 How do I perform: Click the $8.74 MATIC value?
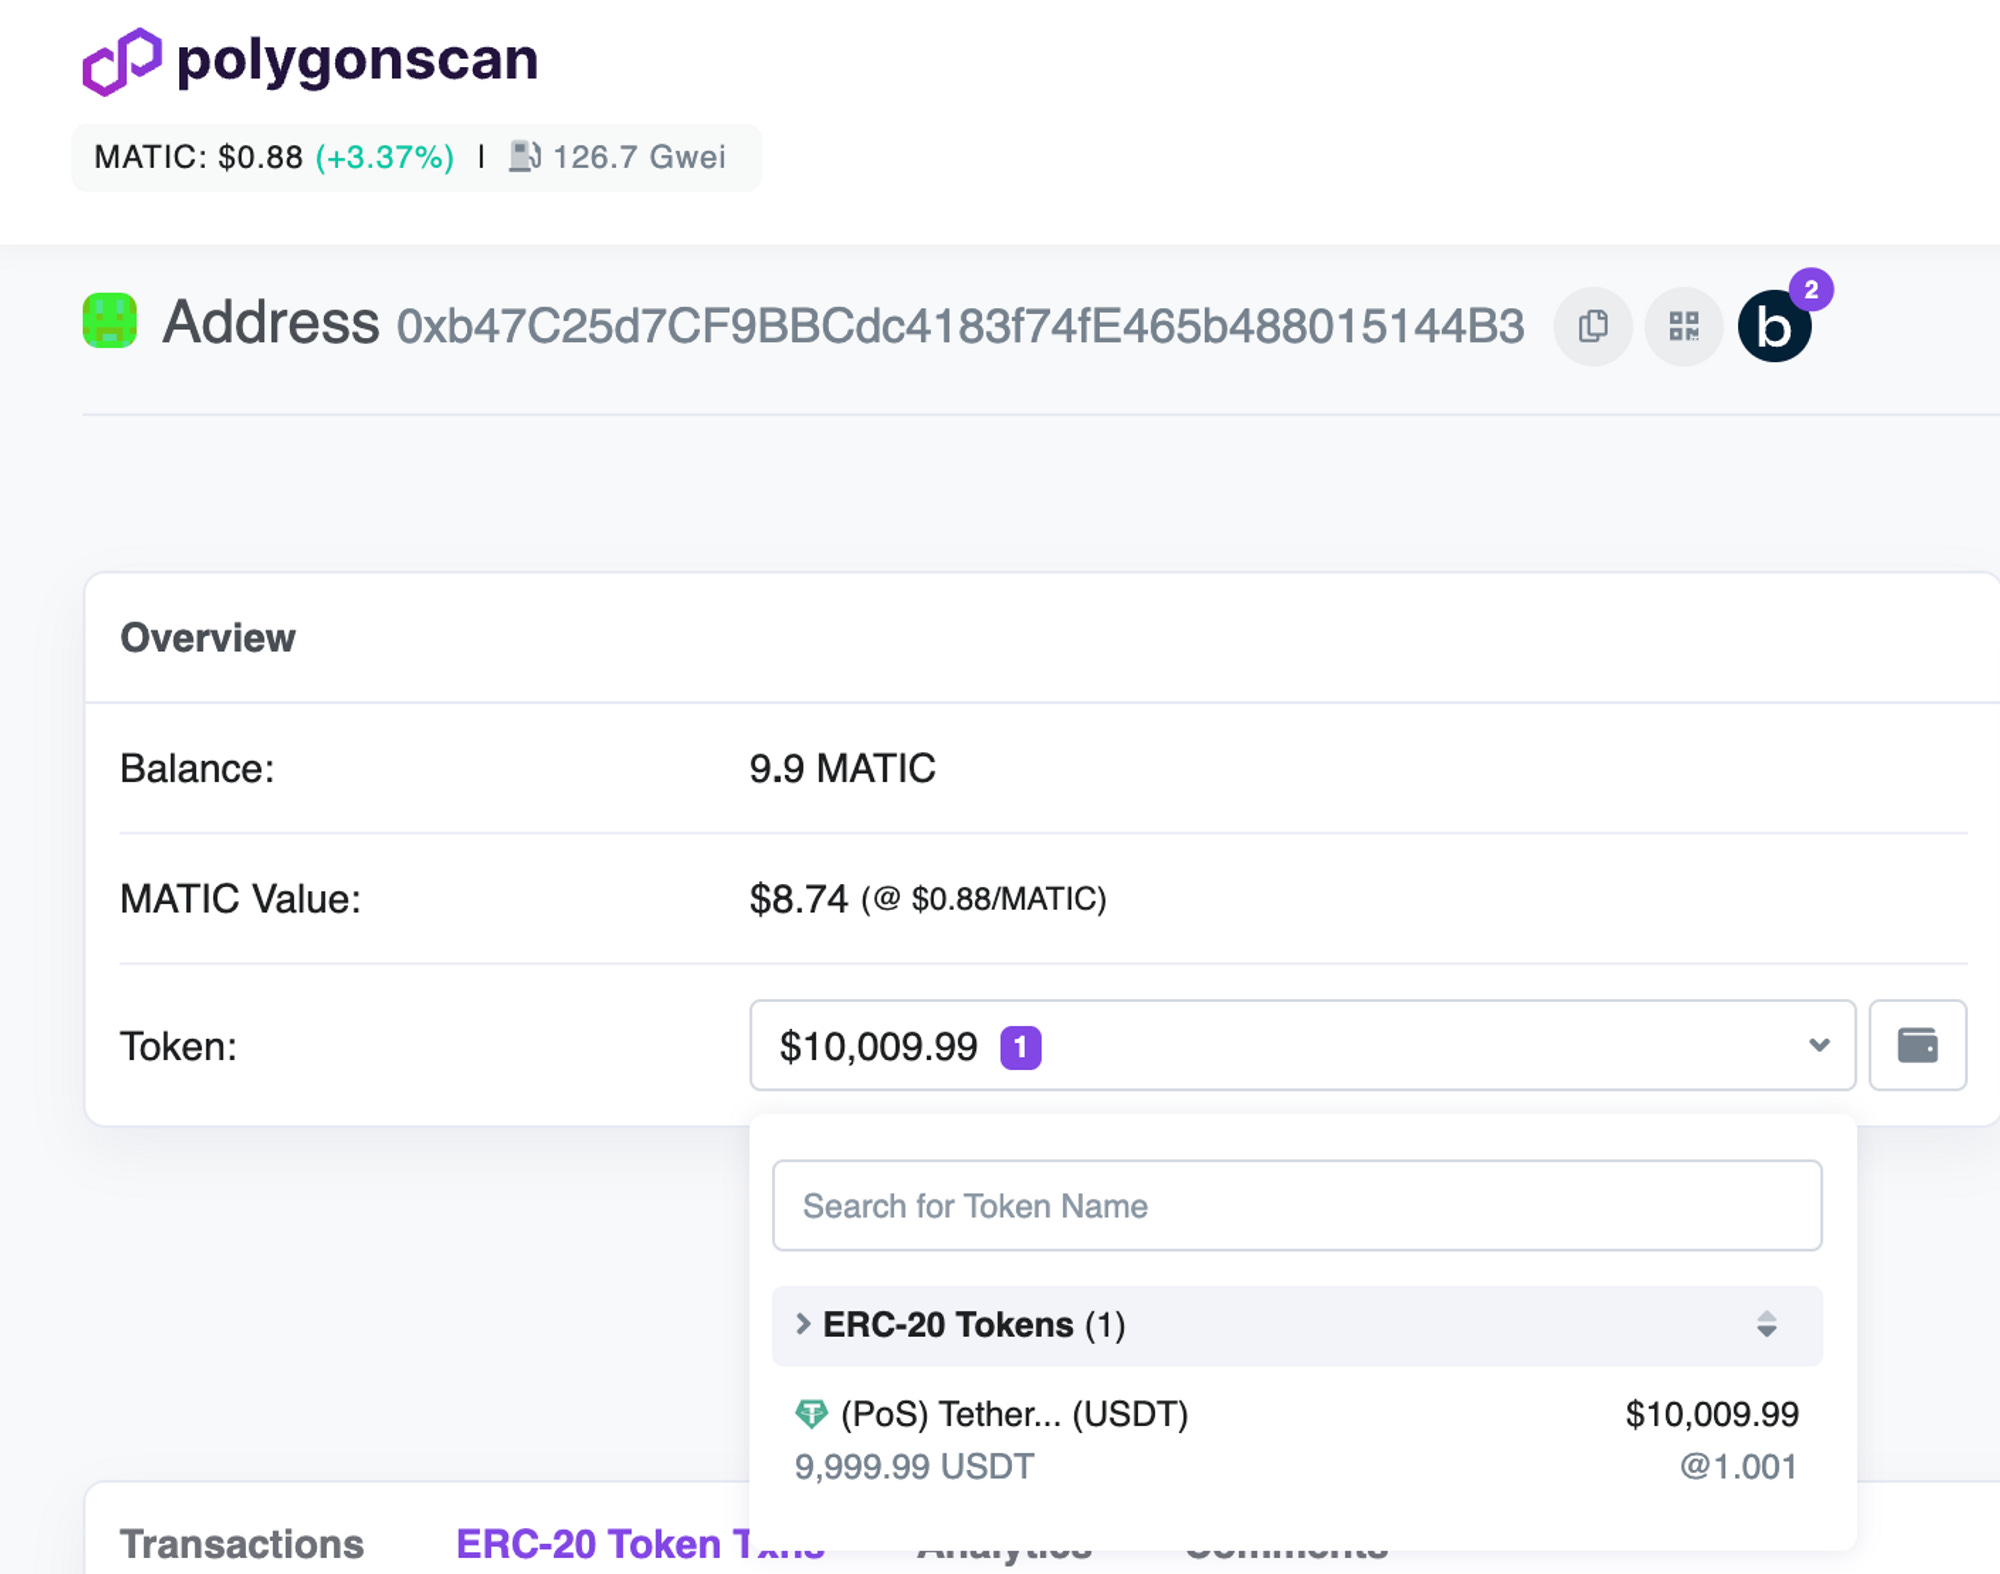click(799, 899)
